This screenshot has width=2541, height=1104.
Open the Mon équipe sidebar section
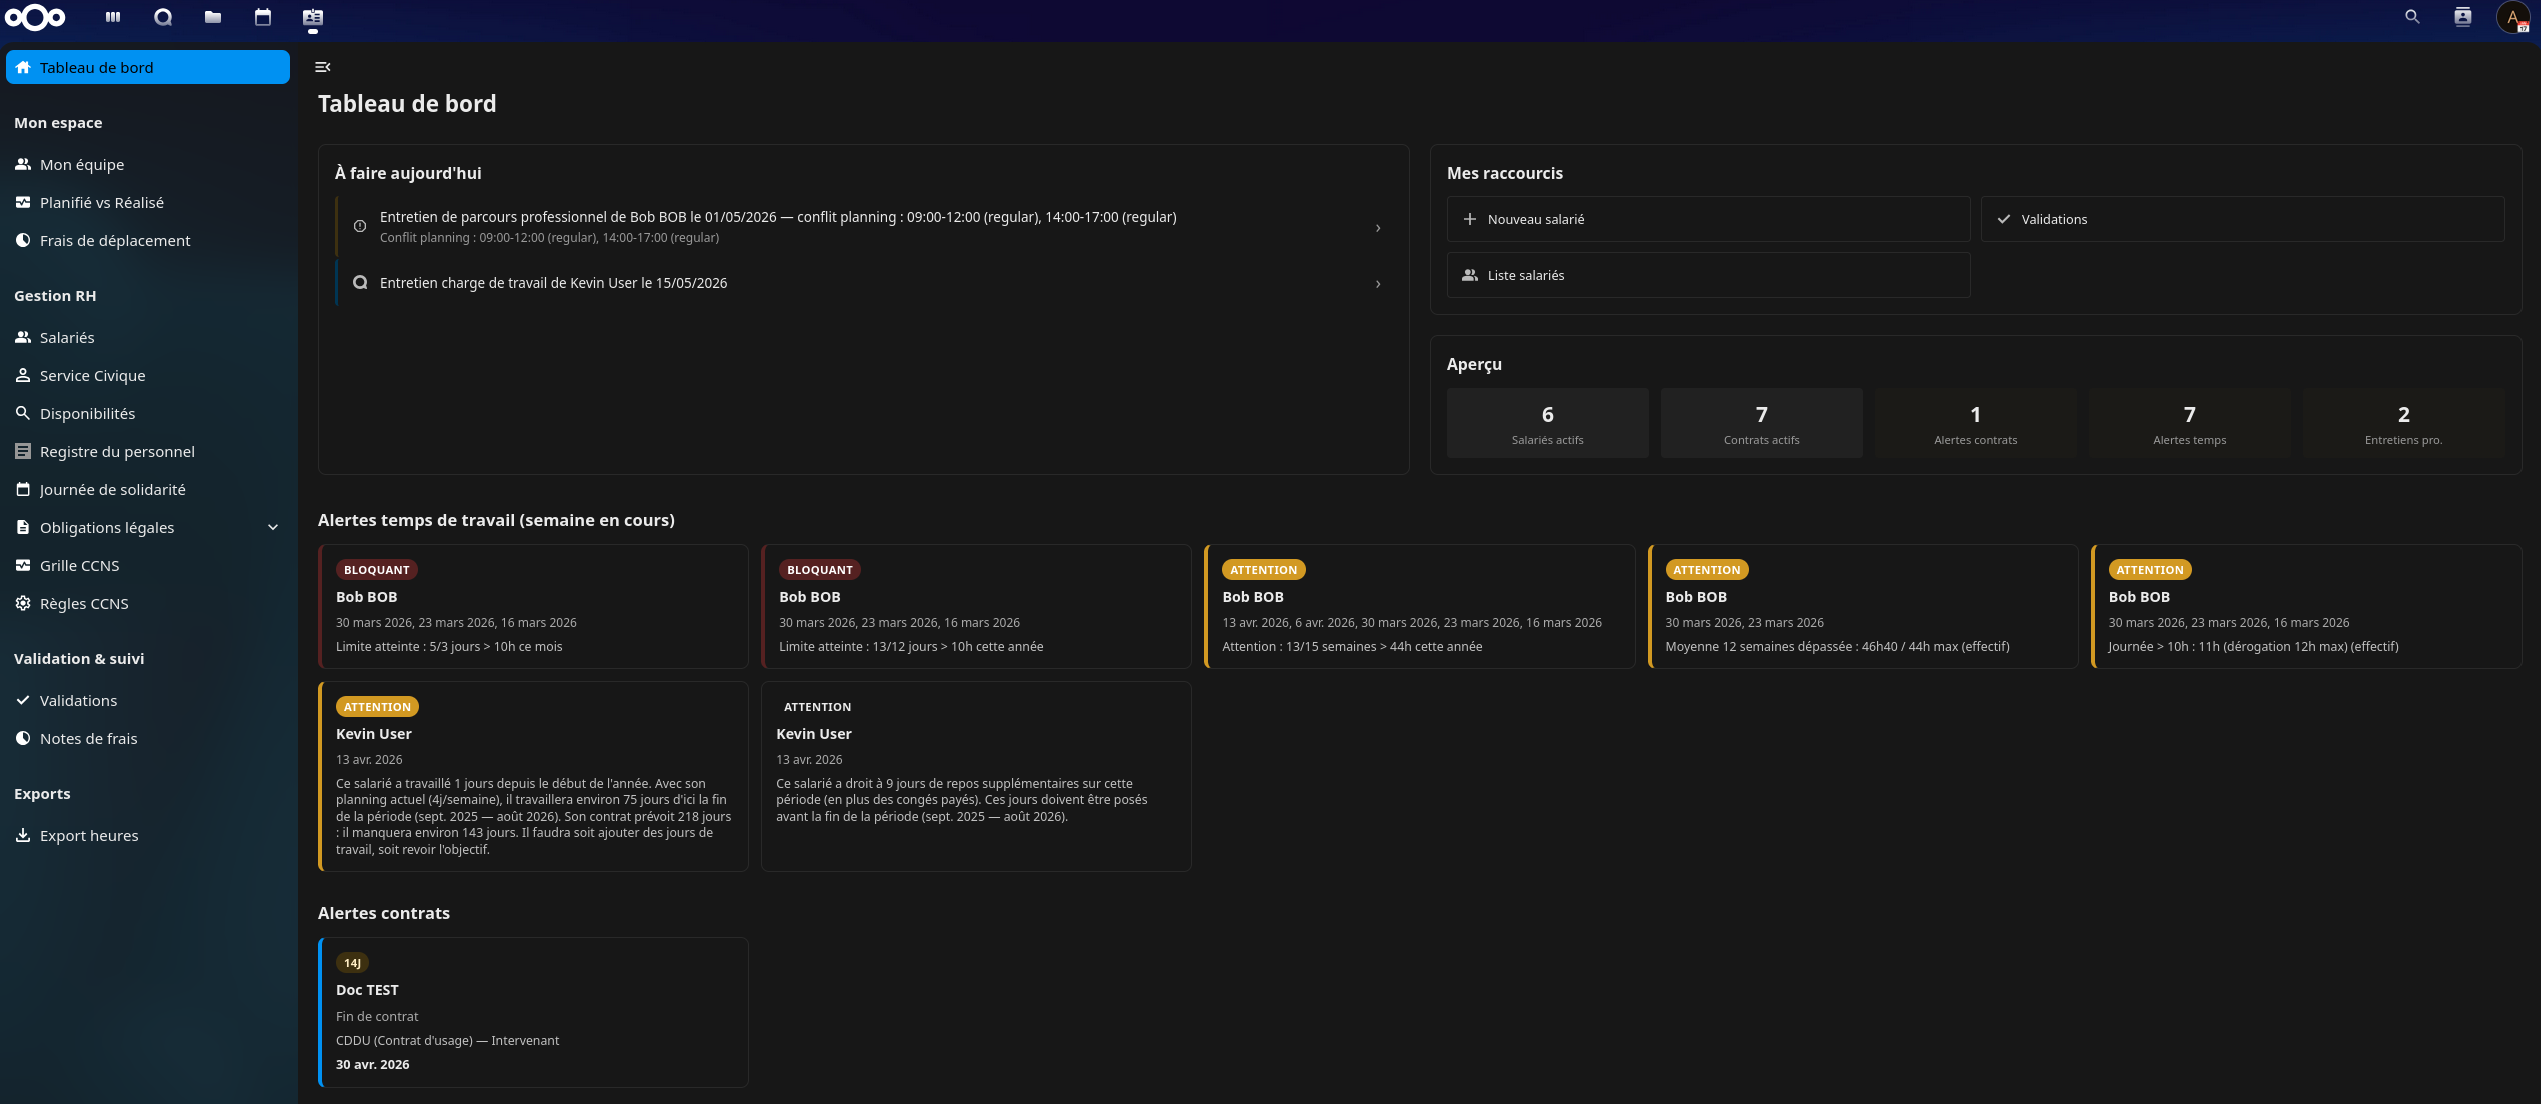[x=82, y=164]
